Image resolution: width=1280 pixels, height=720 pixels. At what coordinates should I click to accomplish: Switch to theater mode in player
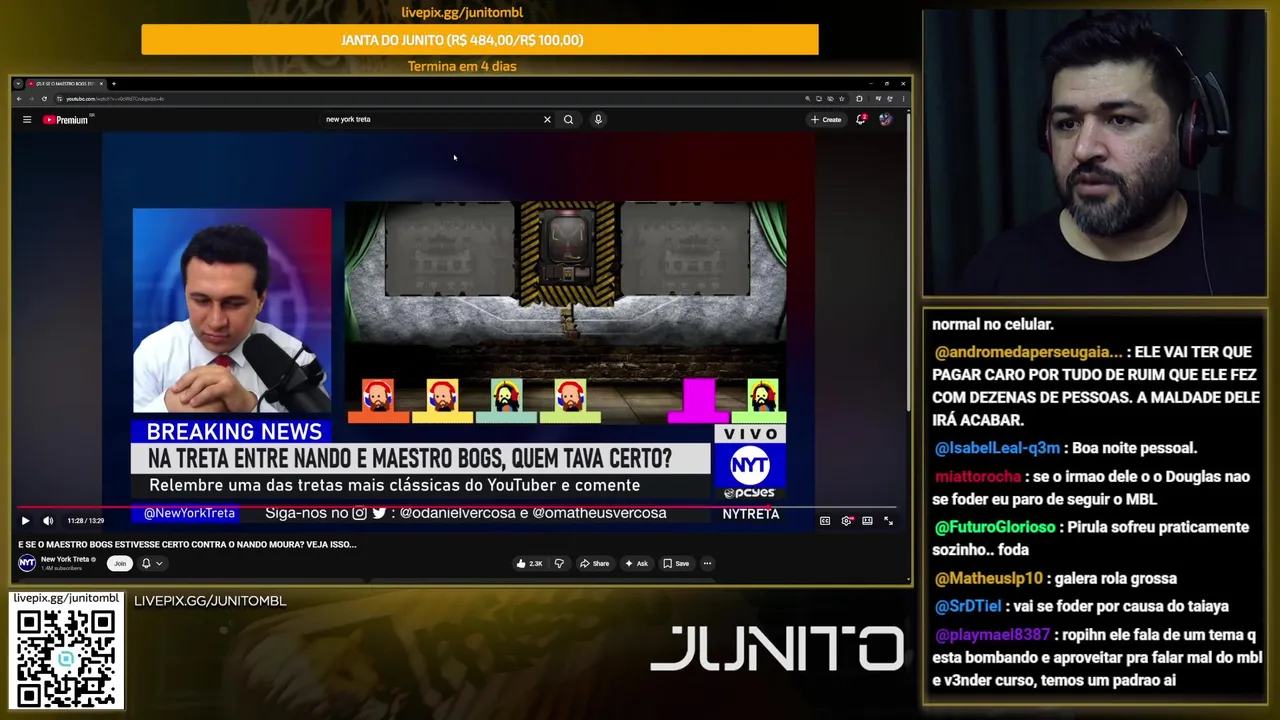click(x=867, y=520)
